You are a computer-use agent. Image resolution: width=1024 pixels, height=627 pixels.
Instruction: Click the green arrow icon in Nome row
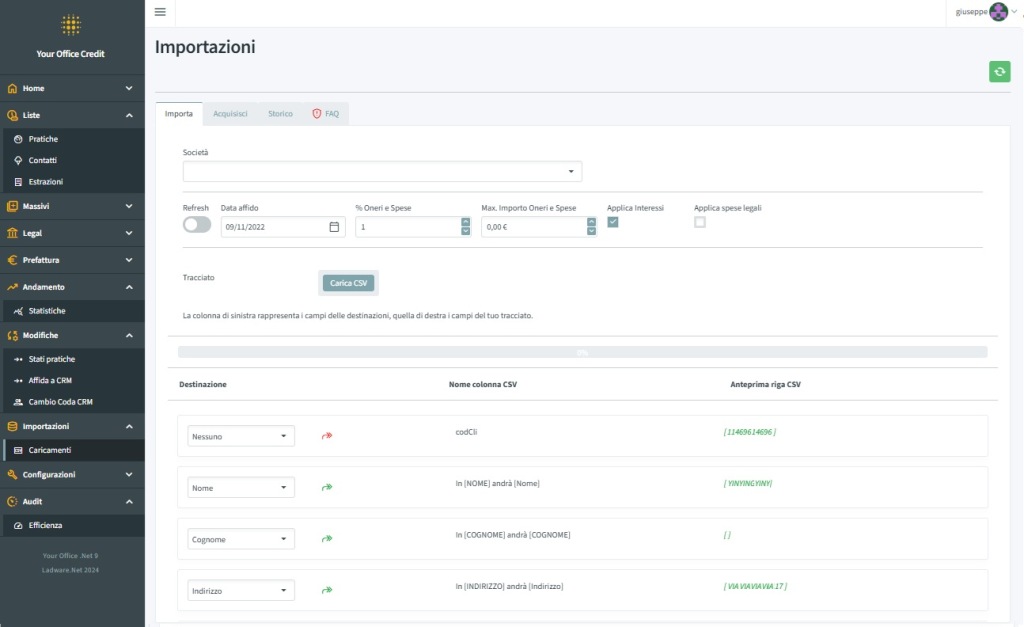coord(327,487)
